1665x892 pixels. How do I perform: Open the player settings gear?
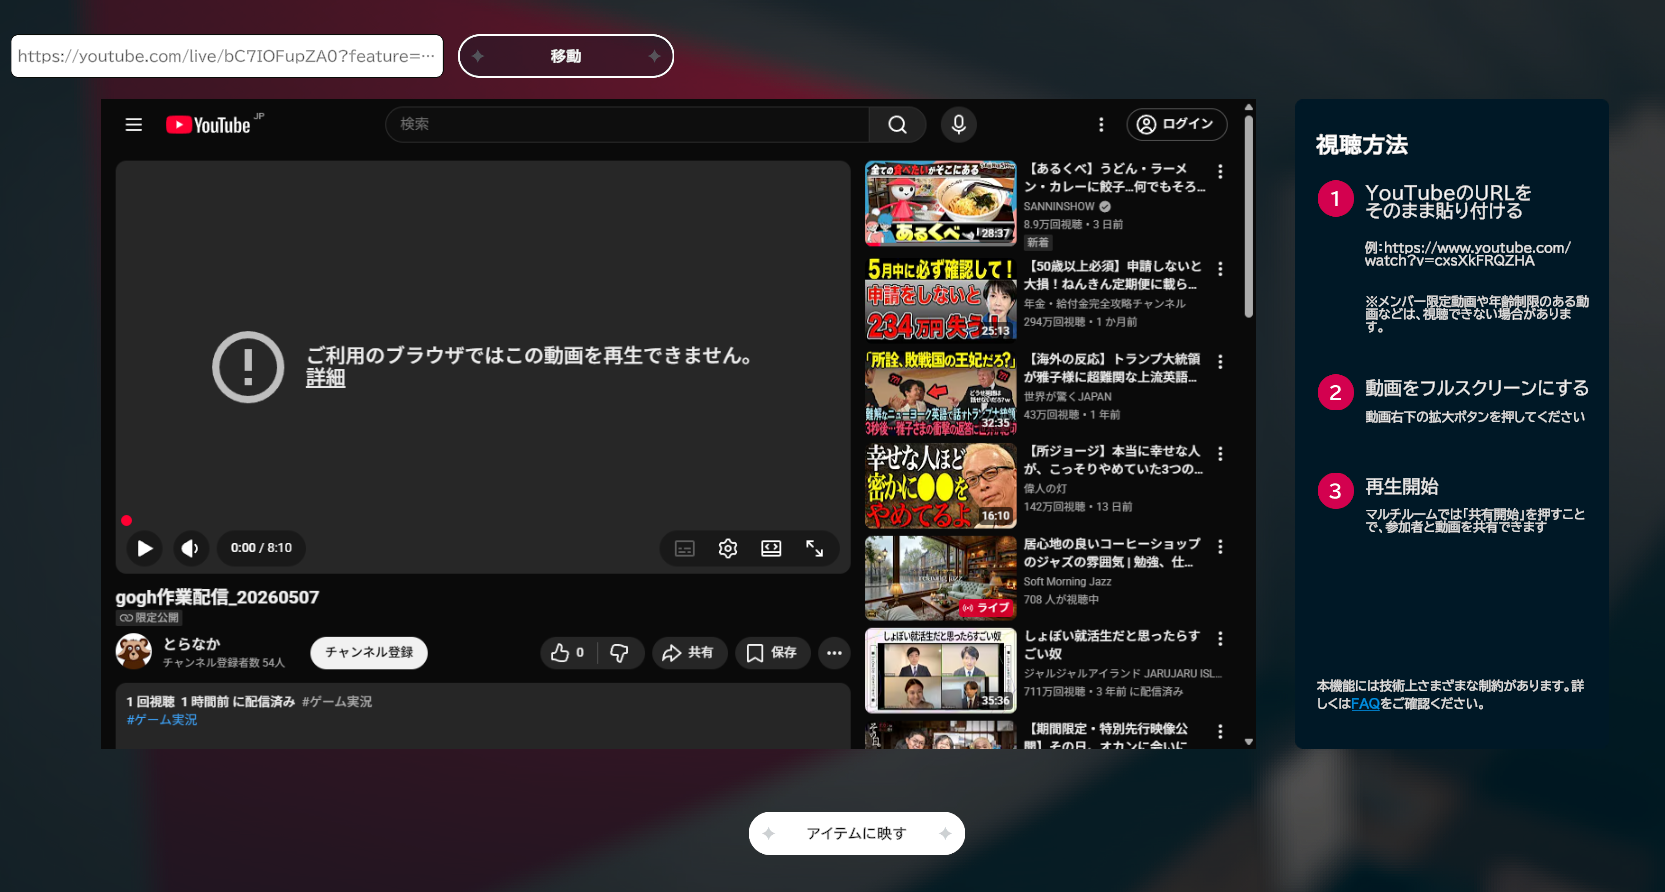click(x=728, y=548)
